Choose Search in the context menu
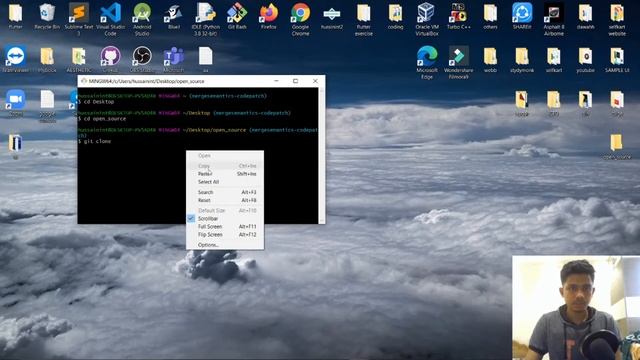The image size is (640, 360). (225, 192)
